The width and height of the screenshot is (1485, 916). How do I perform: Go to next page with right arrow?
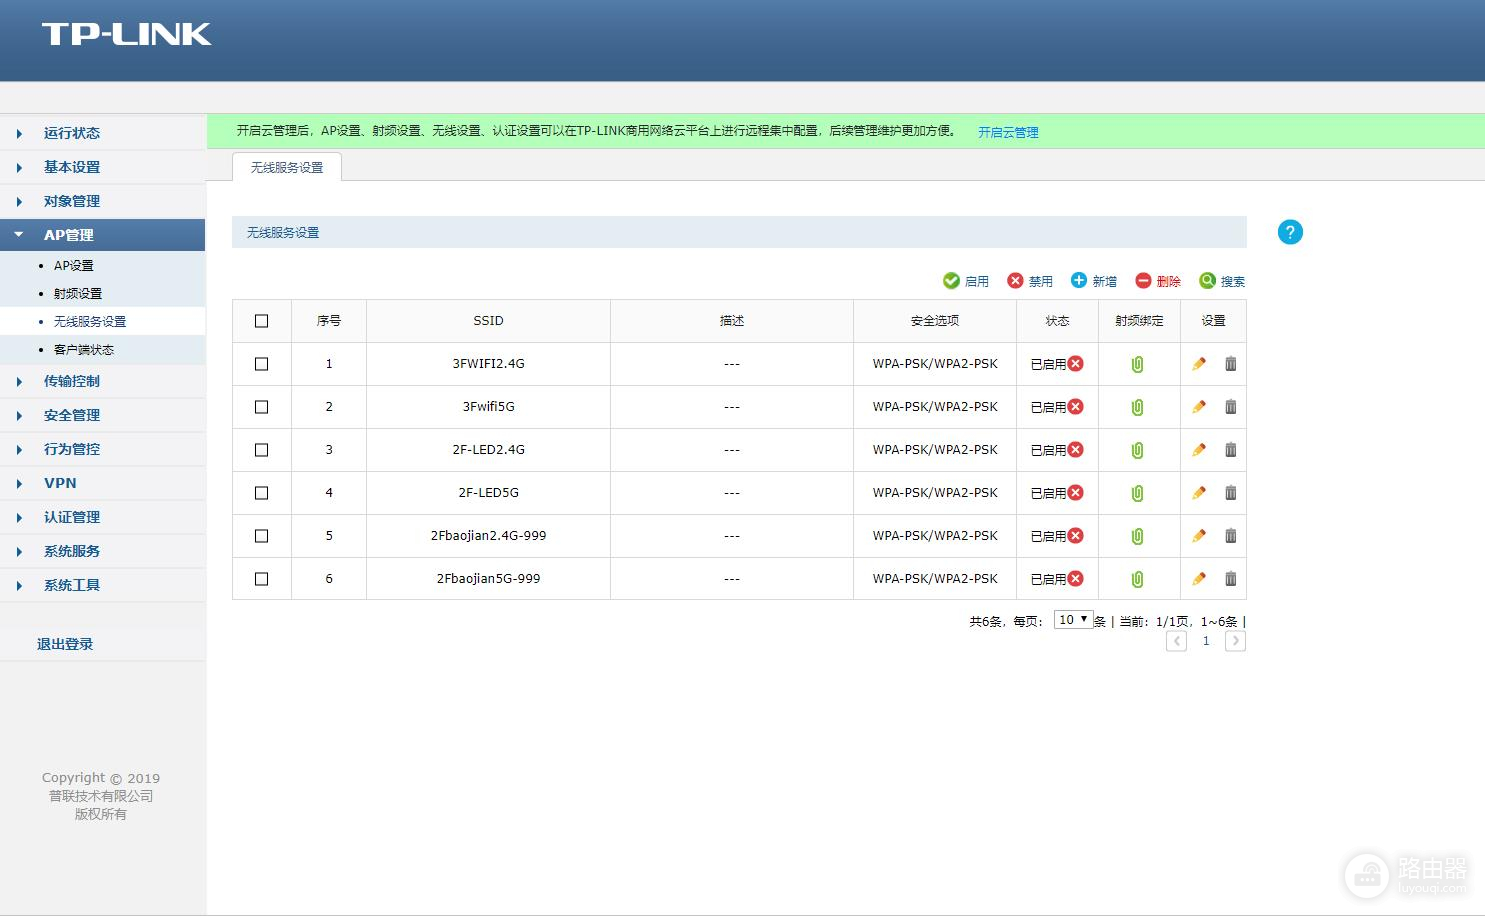[x=1235, y=641]
